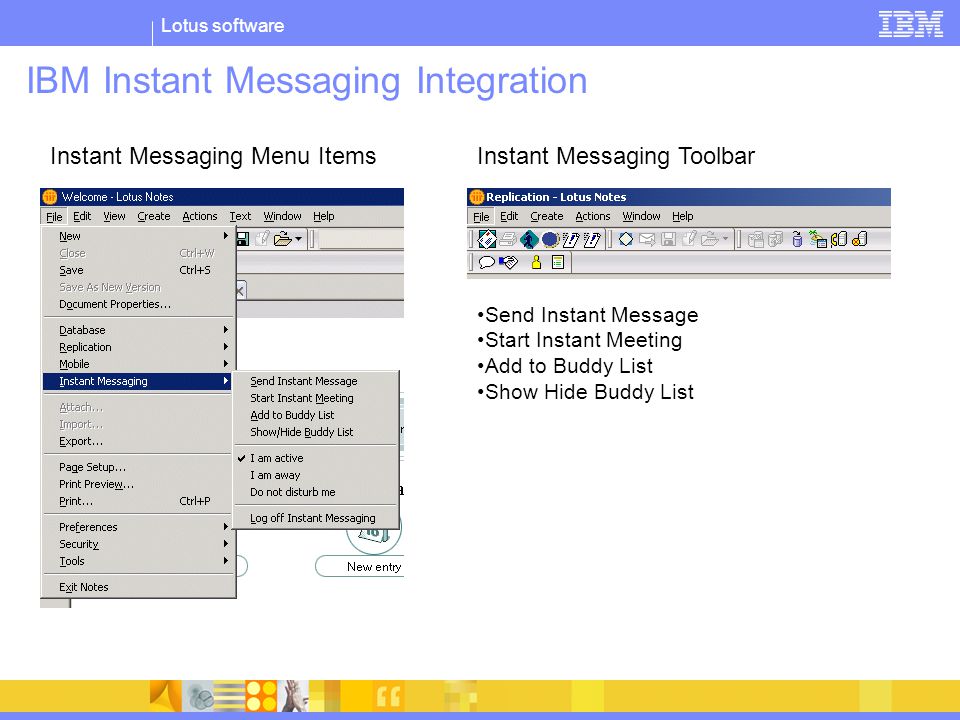The width and height of the screenshot is (960, 720).
Task: Open the Edit menu in Welcome window
Action: (82, 216)
